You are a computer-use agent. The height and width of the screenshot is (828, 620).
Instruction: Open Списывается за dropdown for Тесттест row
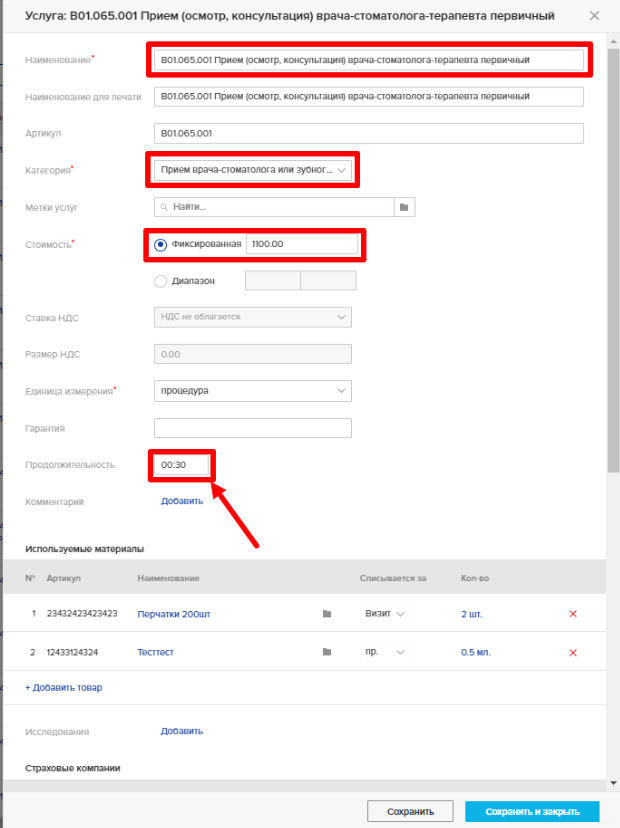click(x=384, y=652)
